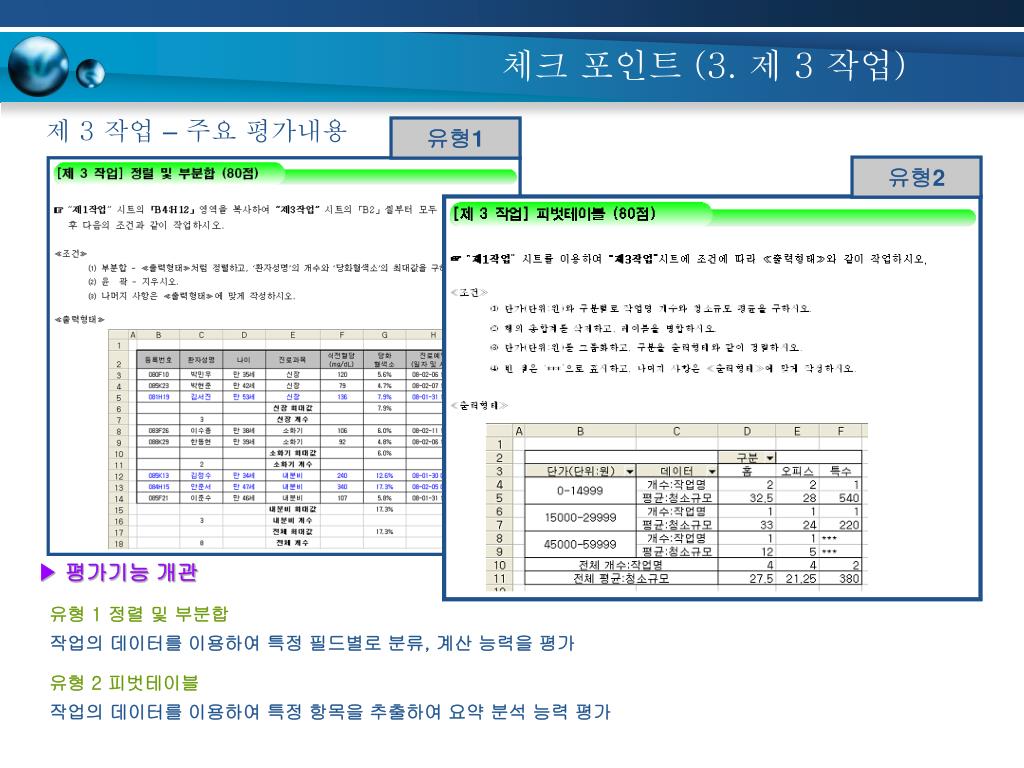Select the 내분비 개수 subtotal cell
This screenshot has width=1024, height=768.
[x=293, y=520]
